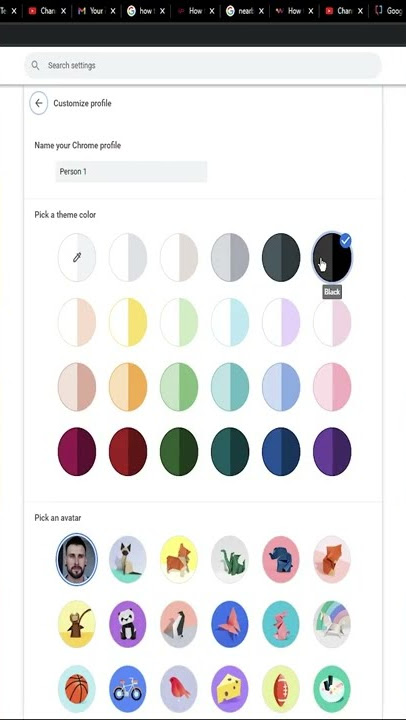Select the Siamese cat origami avatar
This screenshot has width=406, height=720.
point(128,559)
